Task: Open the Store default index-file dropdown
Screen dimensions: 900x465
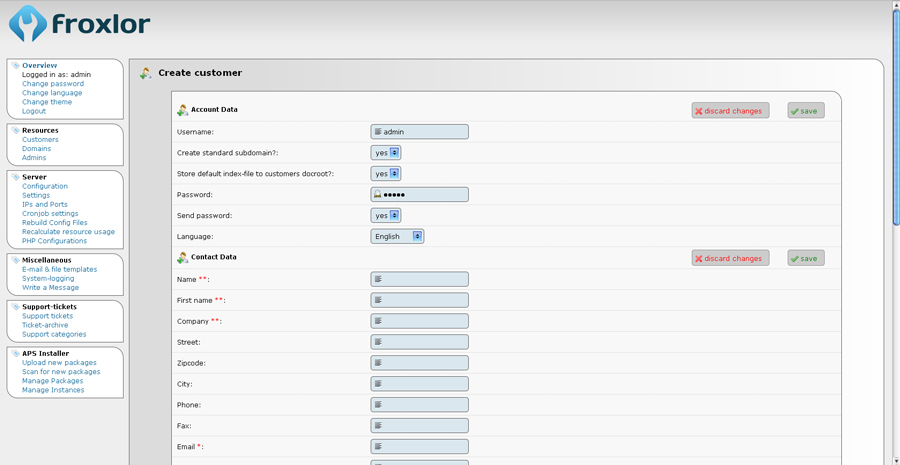Action: pos(385,174)
